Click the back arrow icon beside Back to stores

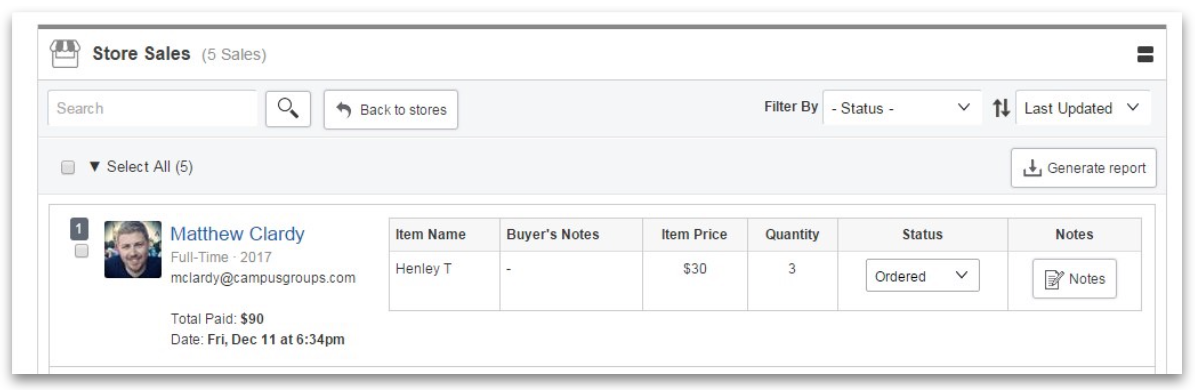tap(344, 110)
